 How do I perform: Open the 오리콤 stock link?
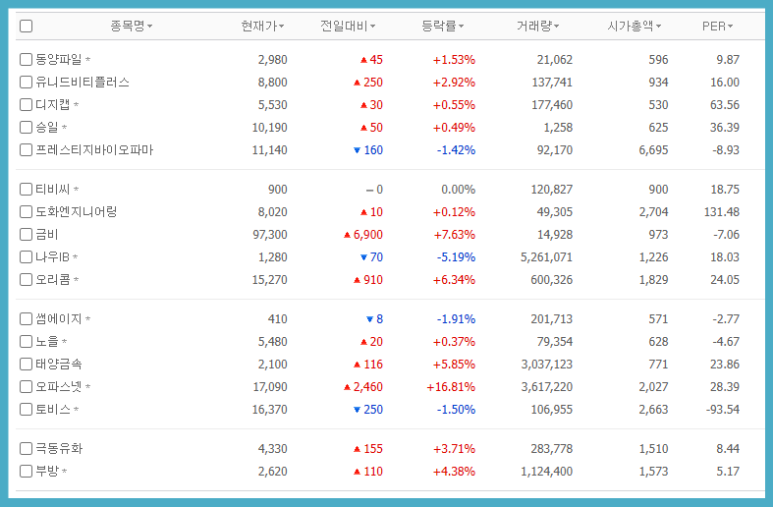tap(53, 280)
